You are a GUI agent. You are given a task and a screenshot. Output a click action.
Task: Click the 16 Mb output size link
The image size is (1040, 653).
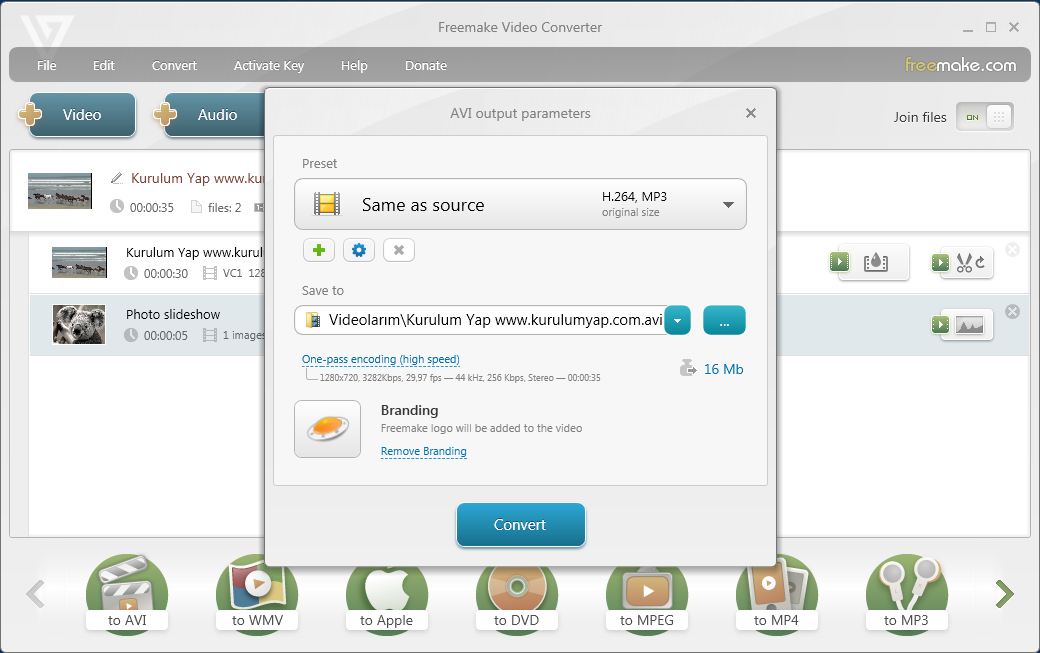723,369
